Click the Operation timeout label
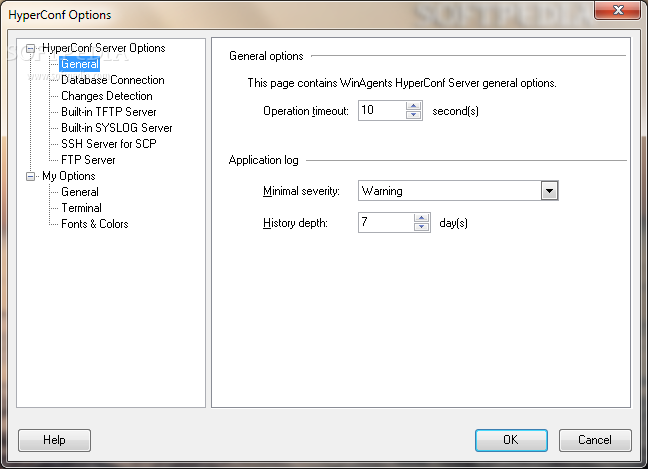The width and height of the screenshot is (648, 469). click(x=306, y=111)
